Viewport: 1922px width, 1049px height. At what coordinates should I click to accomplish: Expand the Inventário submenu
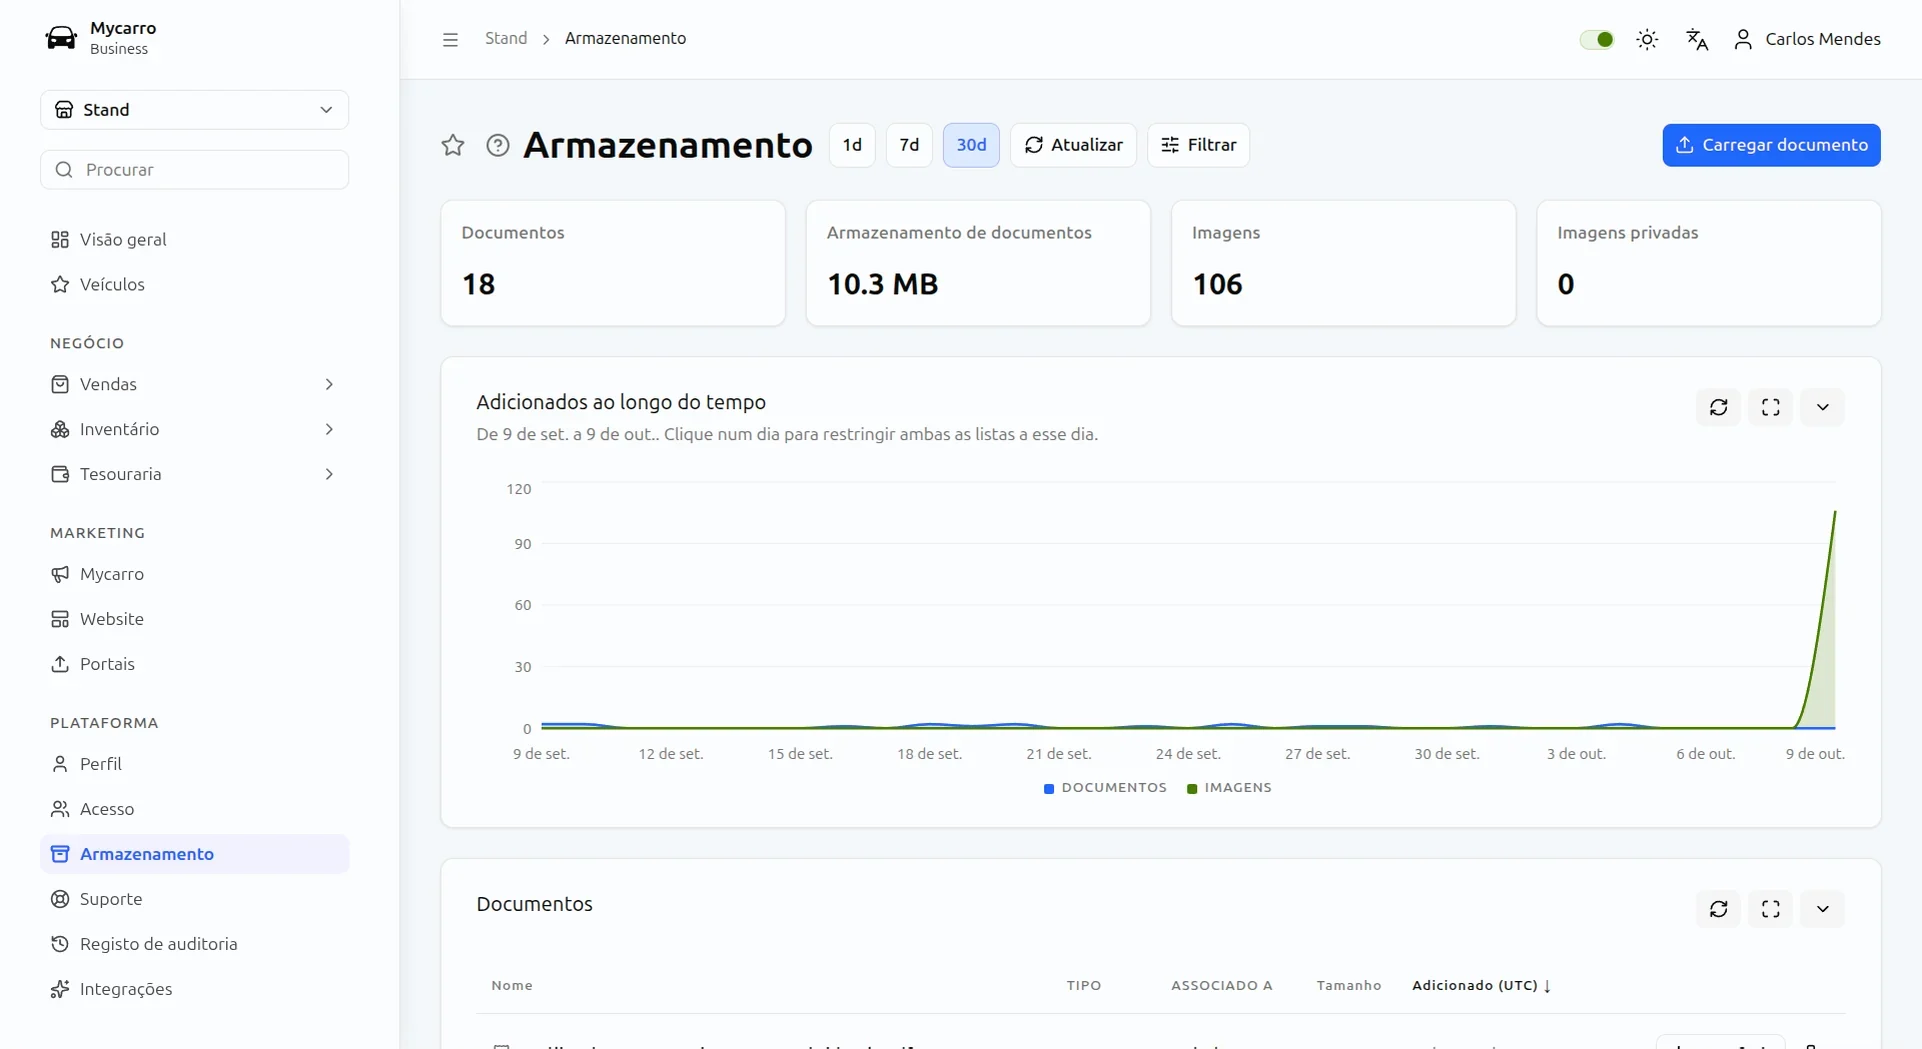pyautogui.click(x=195, y=429)
